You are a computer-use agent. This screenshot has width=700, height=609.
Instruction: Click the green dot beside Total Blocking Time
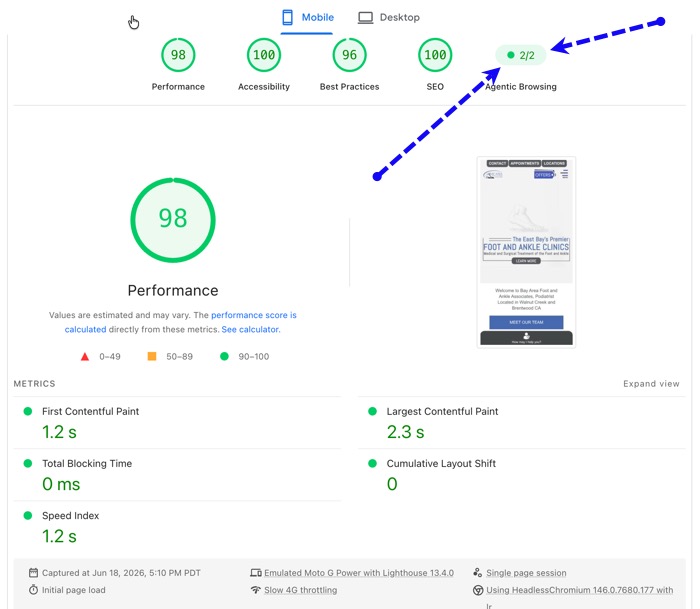[x=28, y=463]
